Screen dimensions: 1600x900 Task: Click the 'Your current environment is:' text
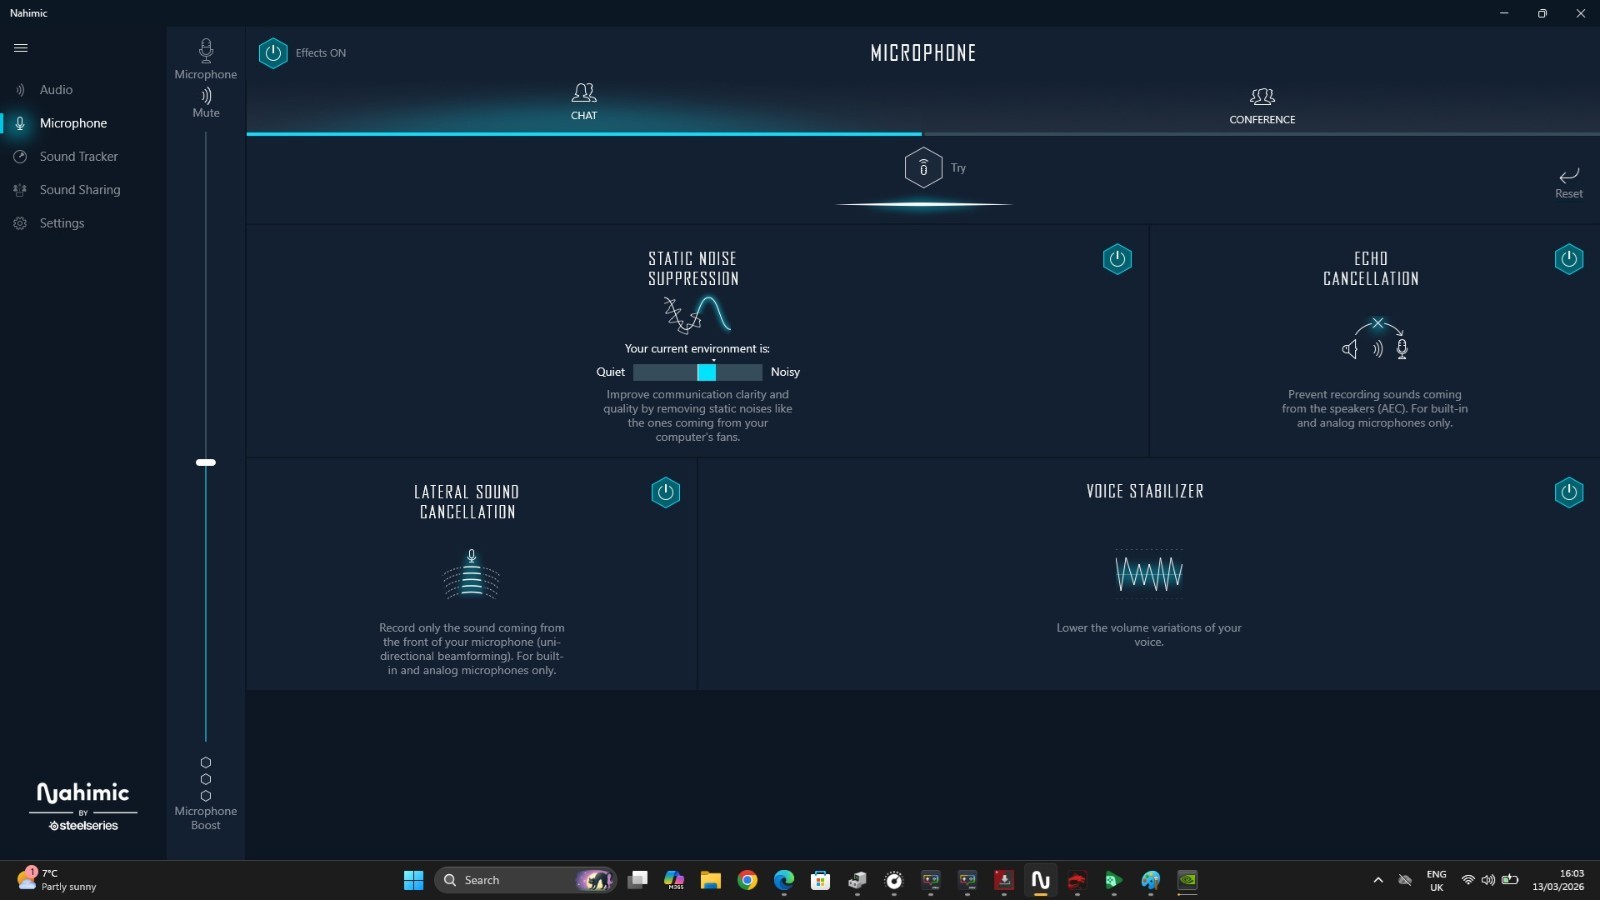(697, 349)
